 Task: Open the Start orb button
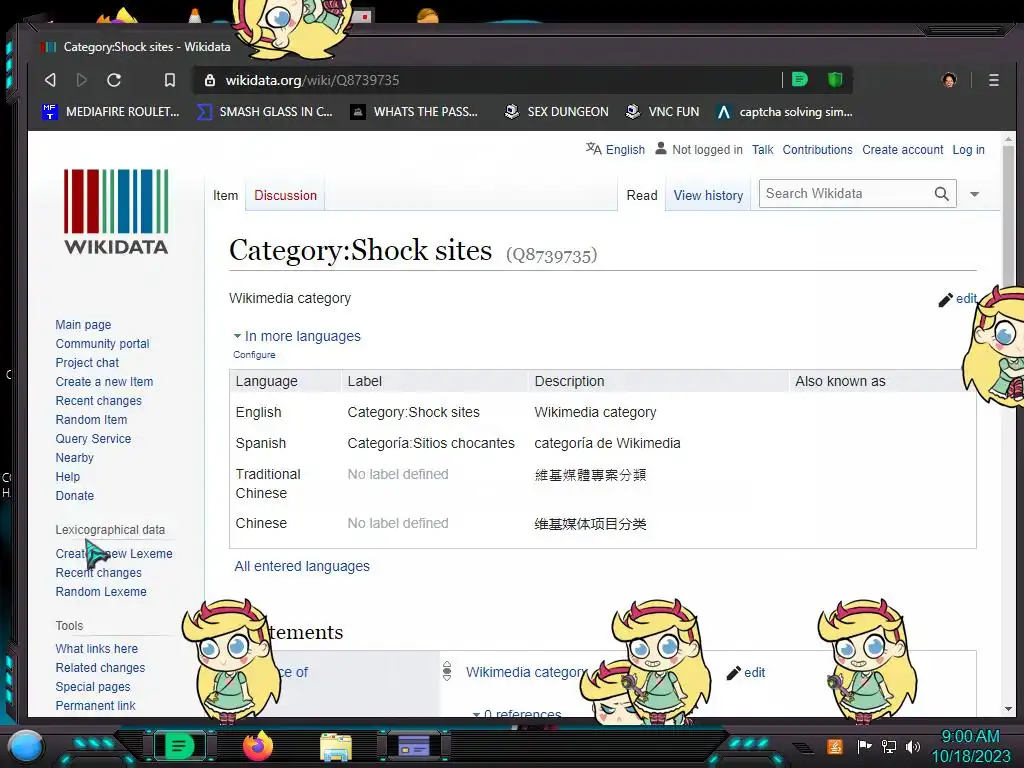25,746
